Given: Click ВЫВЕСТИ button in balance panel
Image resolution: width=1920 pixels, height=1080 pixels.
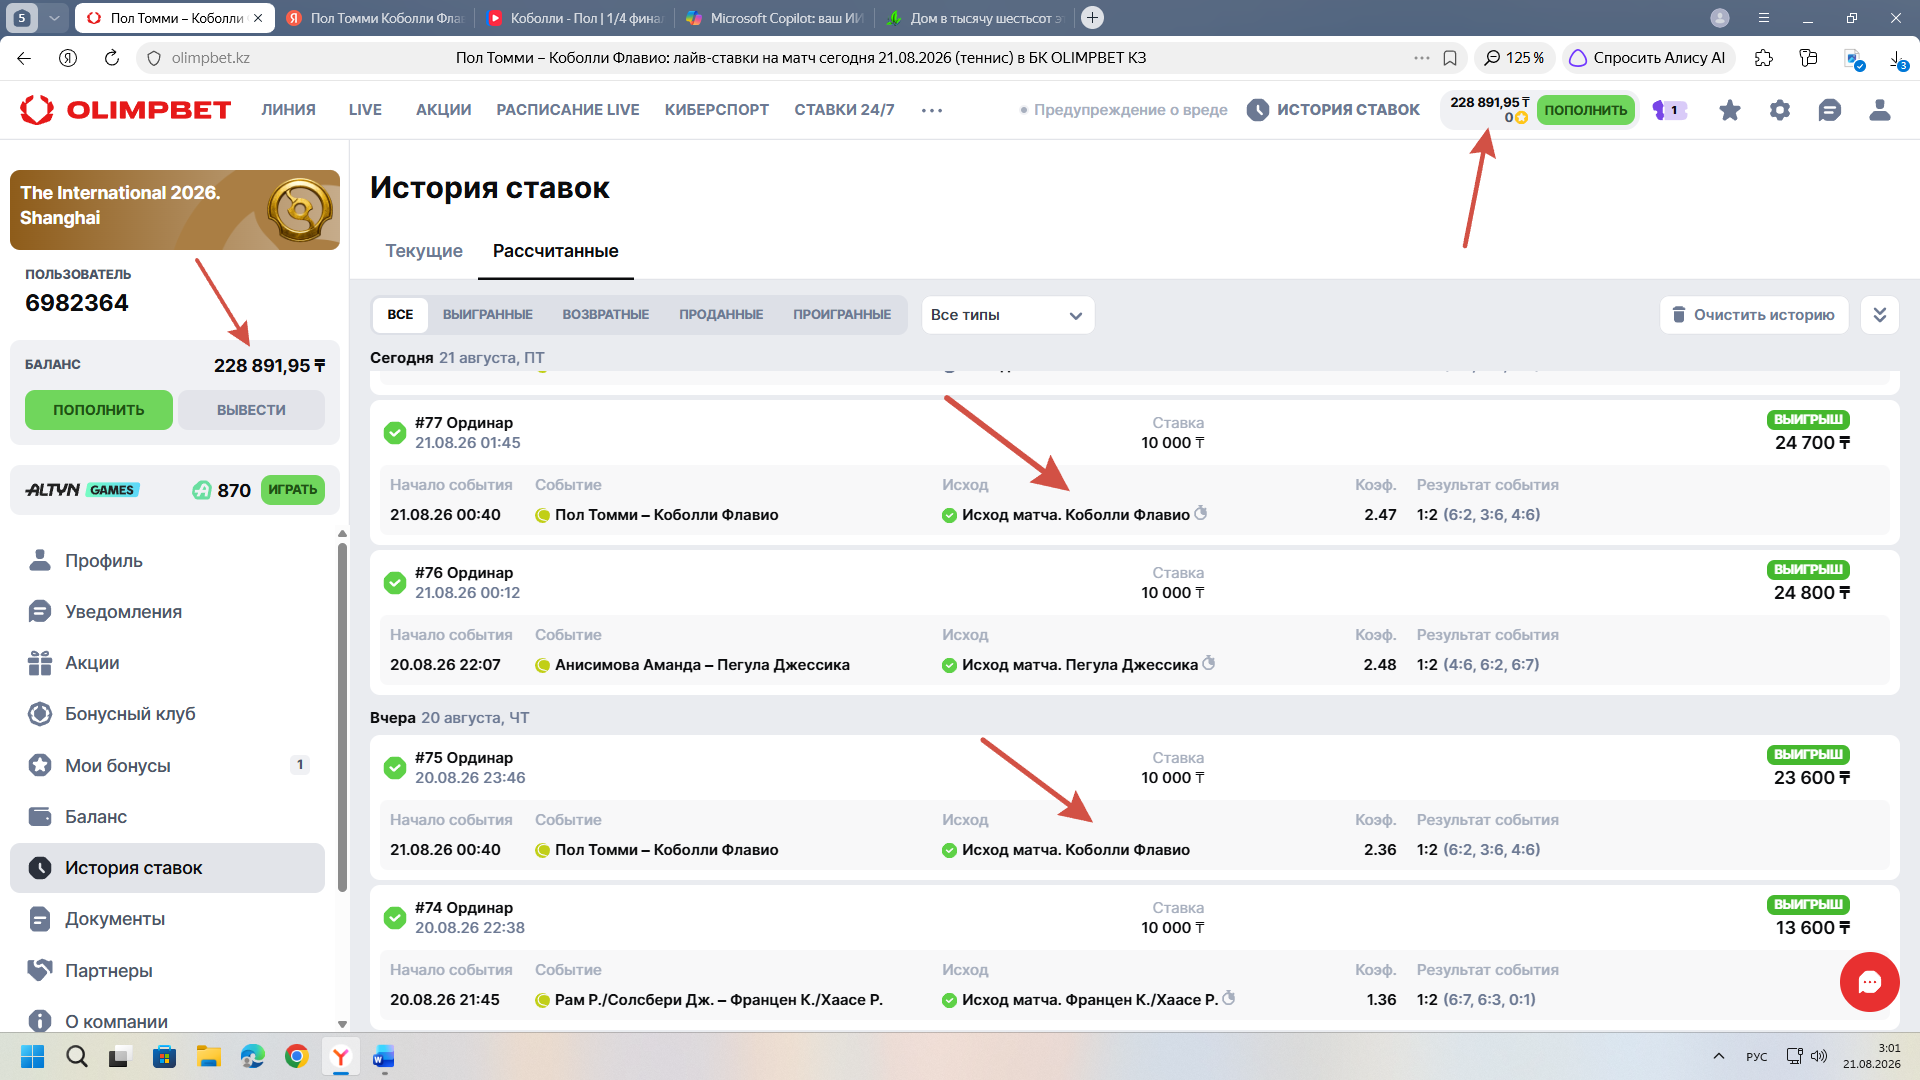Looking at the screenshot, I should 251,410.
